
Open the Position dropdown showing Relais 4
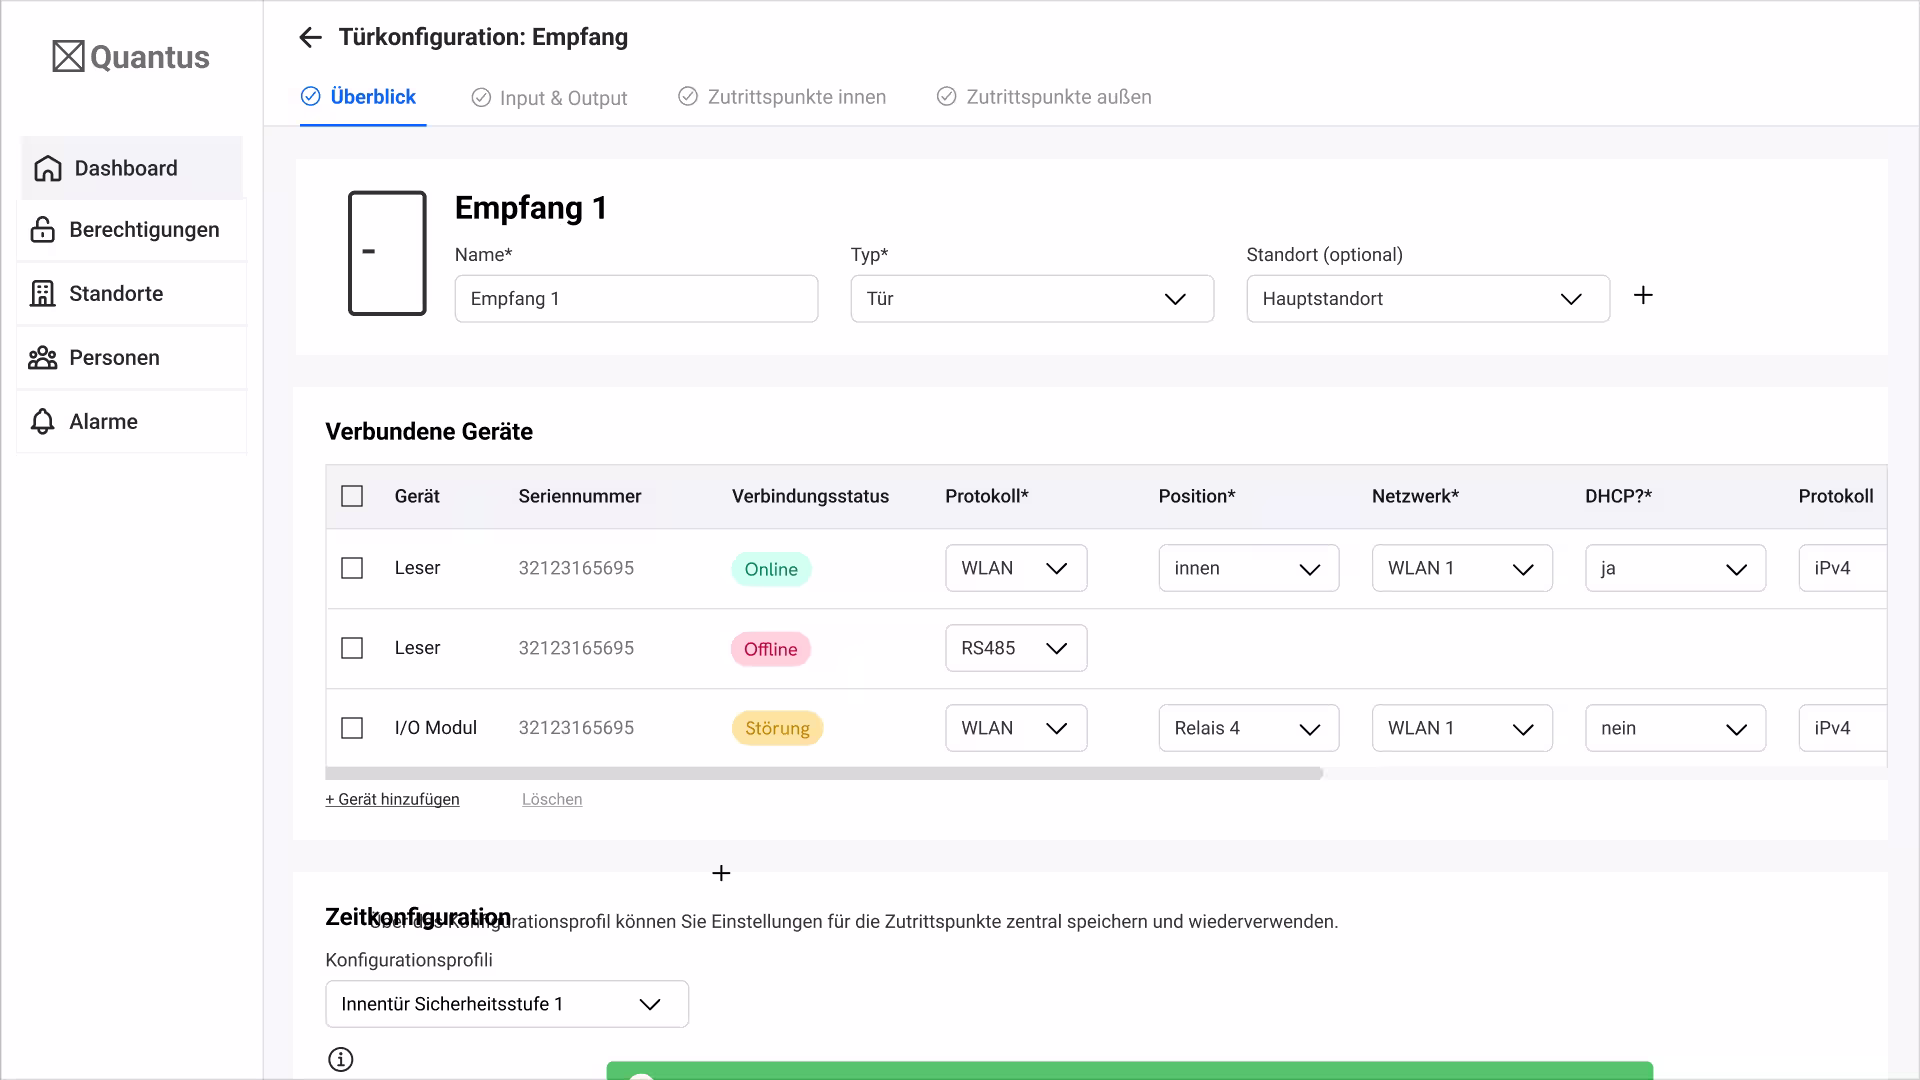click(x=1249, y=728)
